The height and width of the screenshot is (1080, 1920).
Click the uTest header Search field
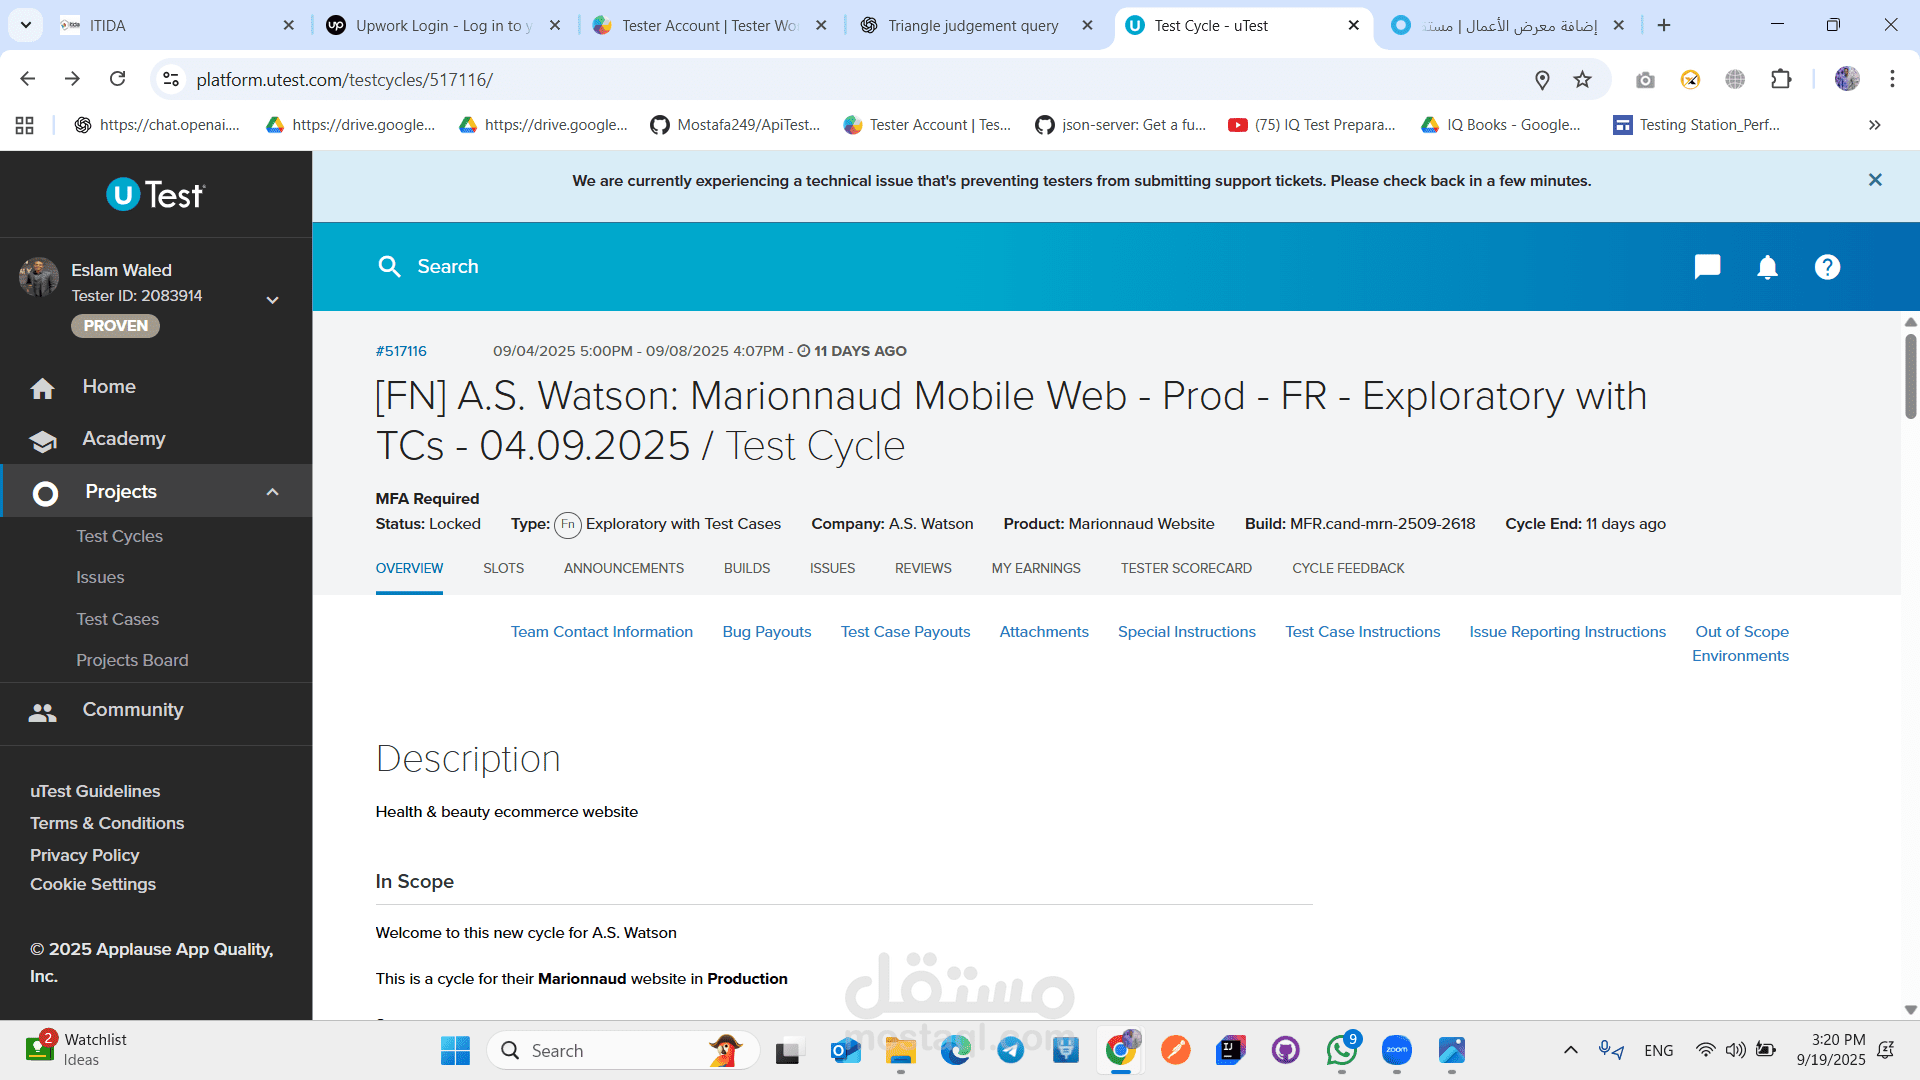click(x=448, y=267)
